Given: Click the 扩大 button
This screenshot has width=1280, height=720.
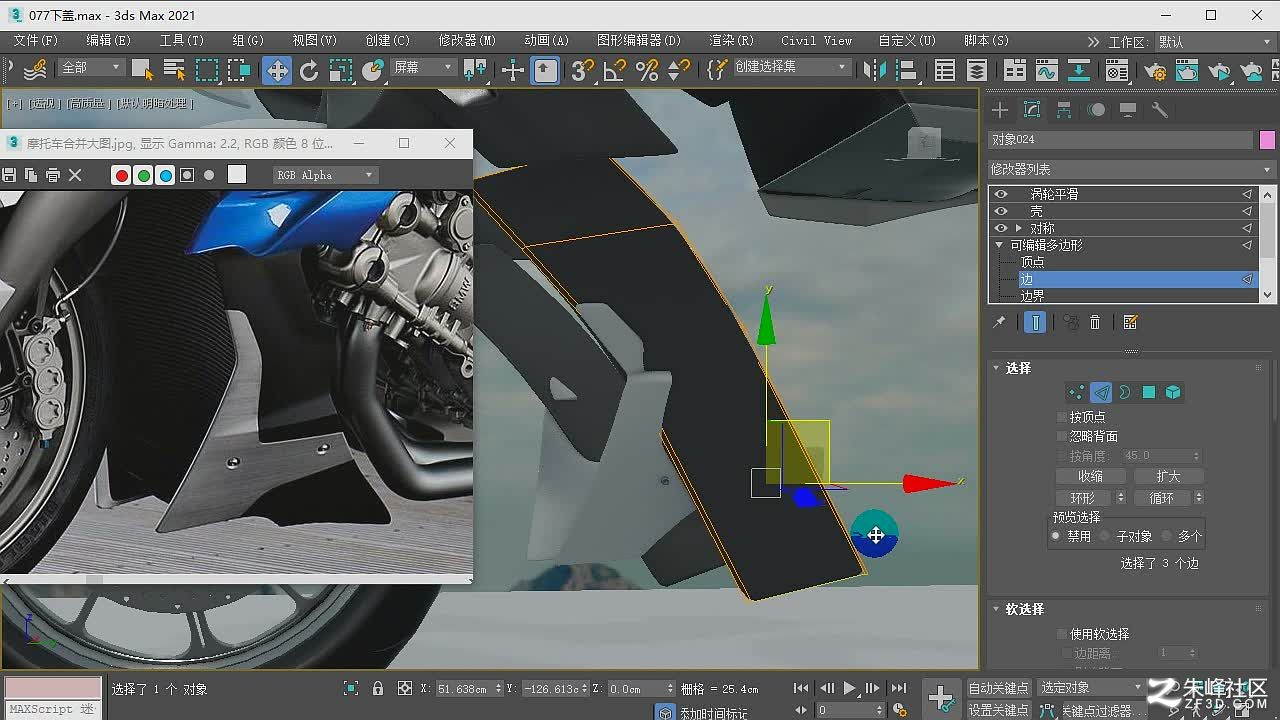Looking at the screenshot, I should [1168, 476].
